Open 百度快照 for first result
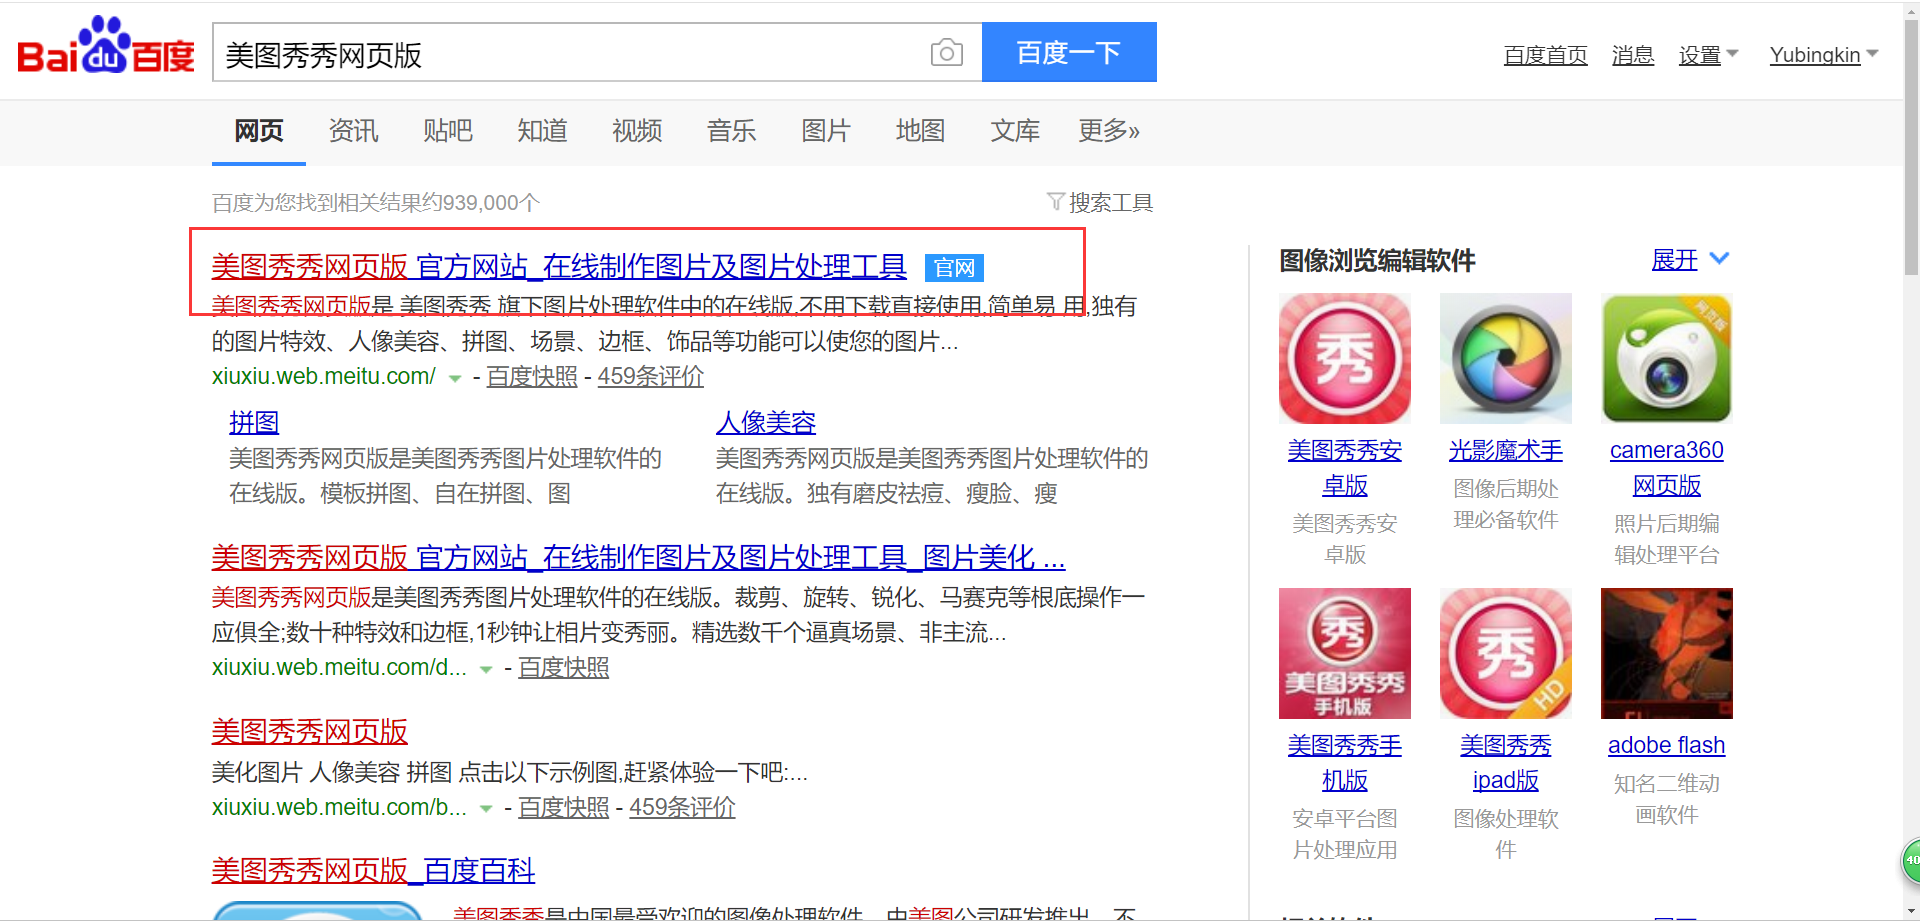The width and height of the screenshot is (1920, 922). [x=532, y=377]
